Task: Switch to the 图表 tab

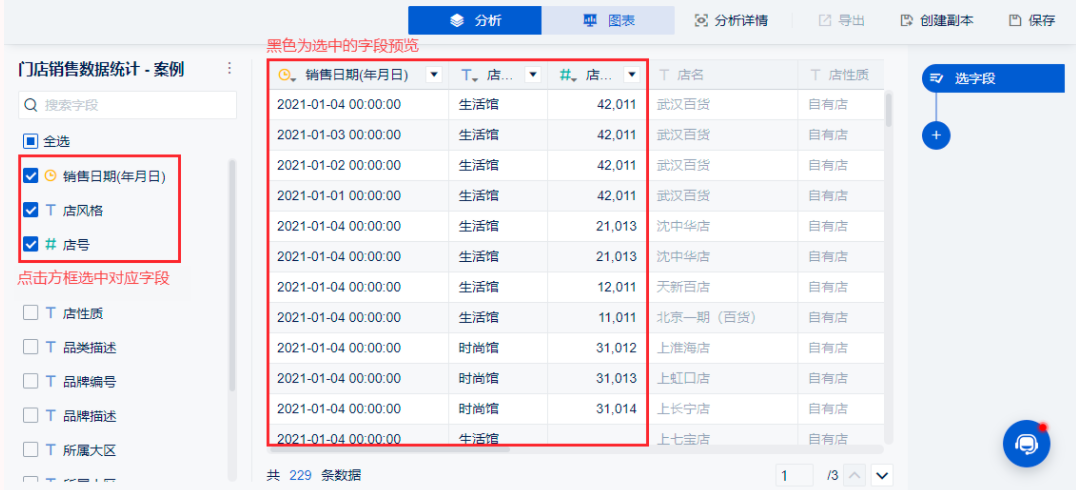Action: coord(608,21)
